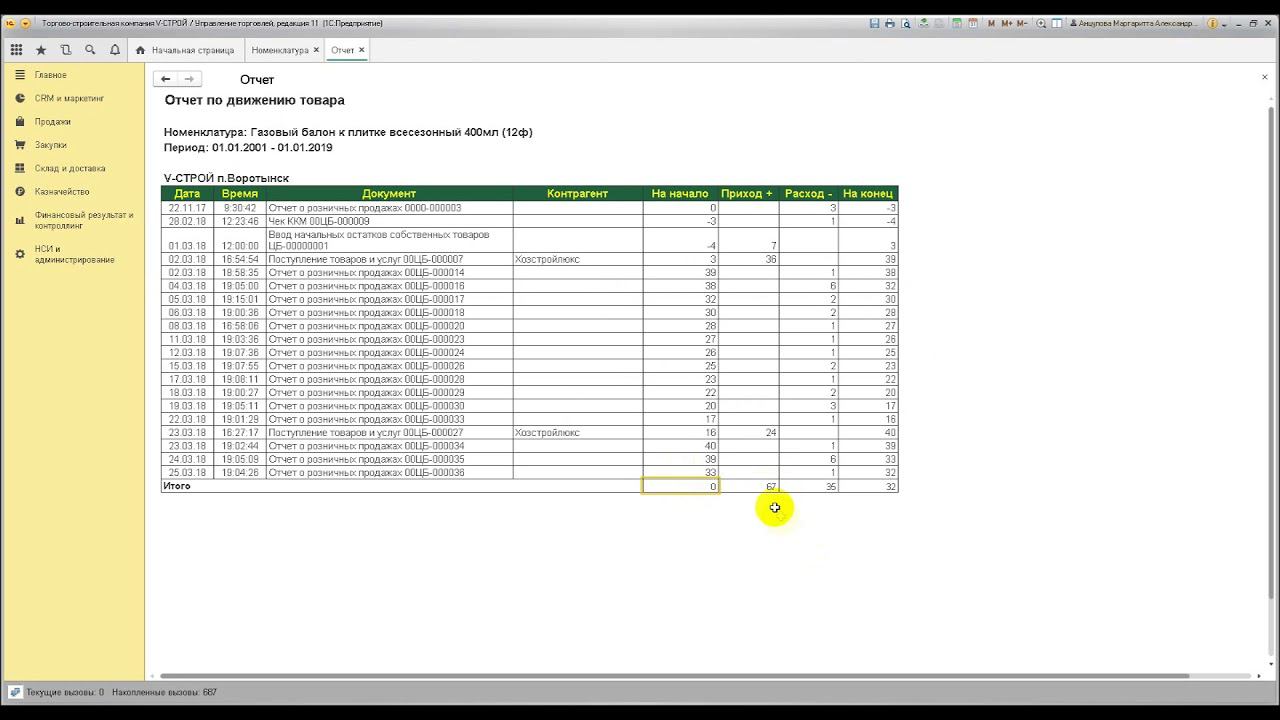Click the Контрагент column header
The image size is (1280, 720).
(577, 194)
